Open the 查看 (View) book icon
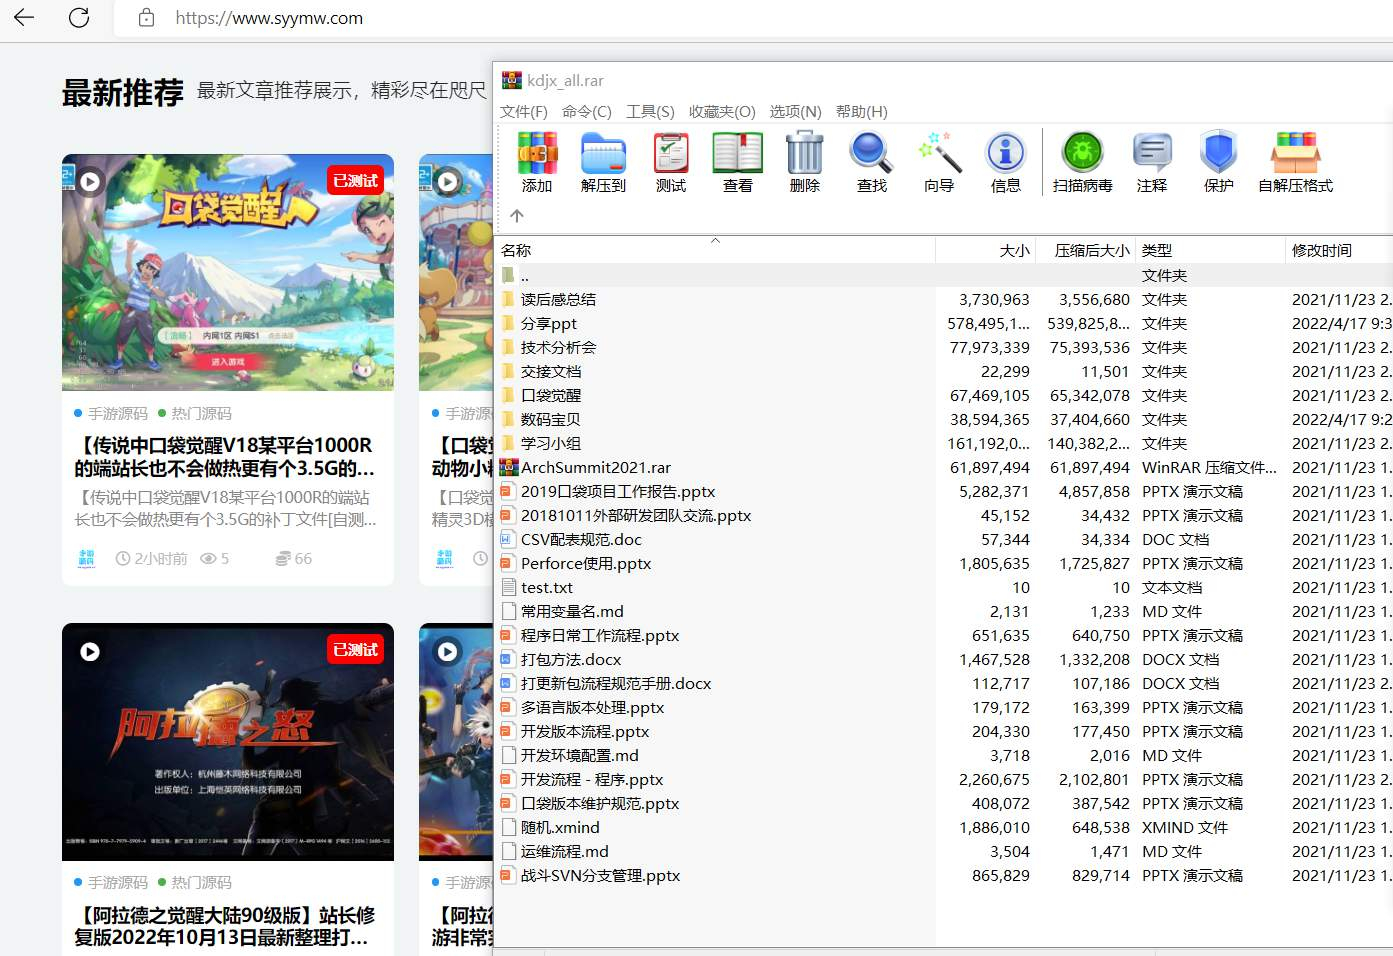 pos(737,153)
